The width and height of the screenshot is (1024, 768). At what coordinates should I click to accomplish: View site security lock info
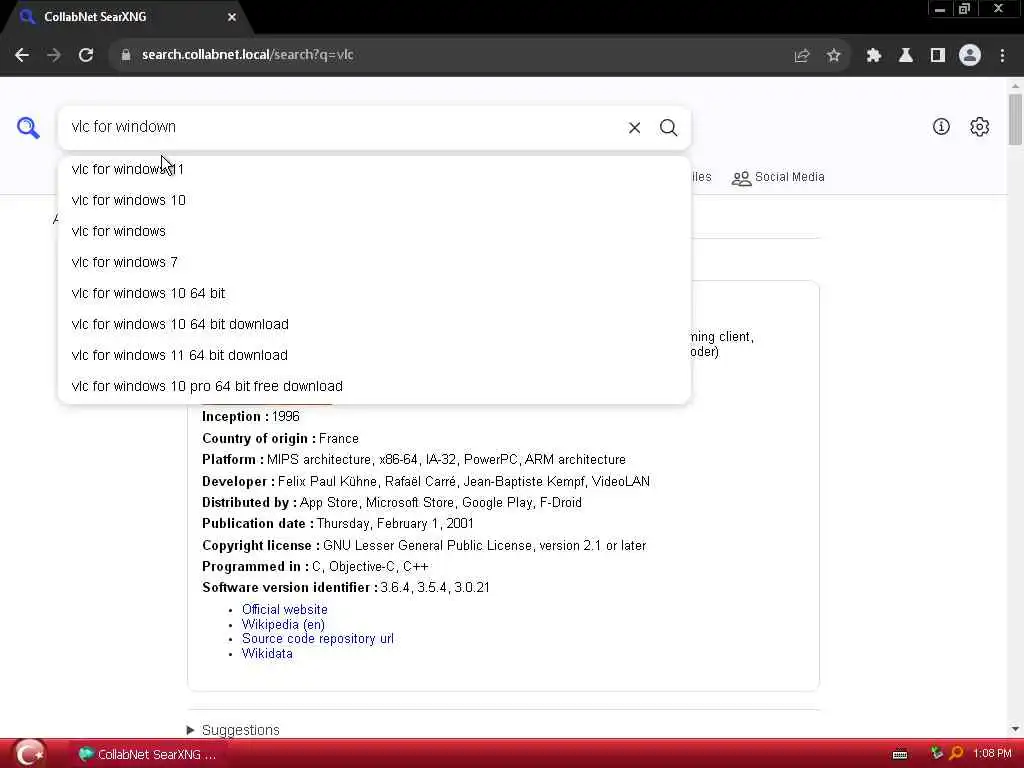(126, 55)
